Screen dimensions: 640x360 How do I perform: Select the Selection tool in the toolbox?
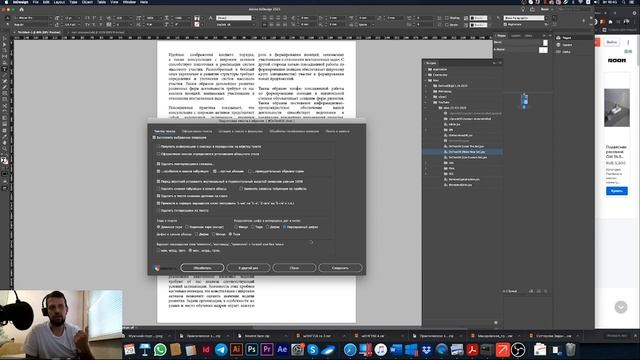pos(4,39)
